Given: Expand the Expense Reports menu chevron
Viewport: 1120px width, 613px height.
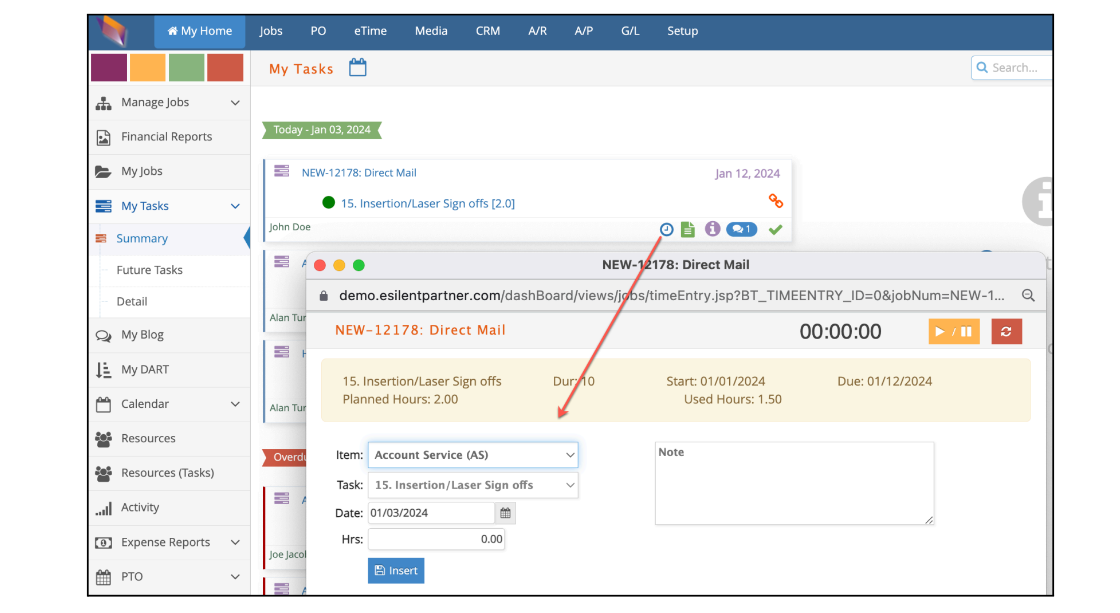Looking at the screenshot, I should (x=235, y=543).
